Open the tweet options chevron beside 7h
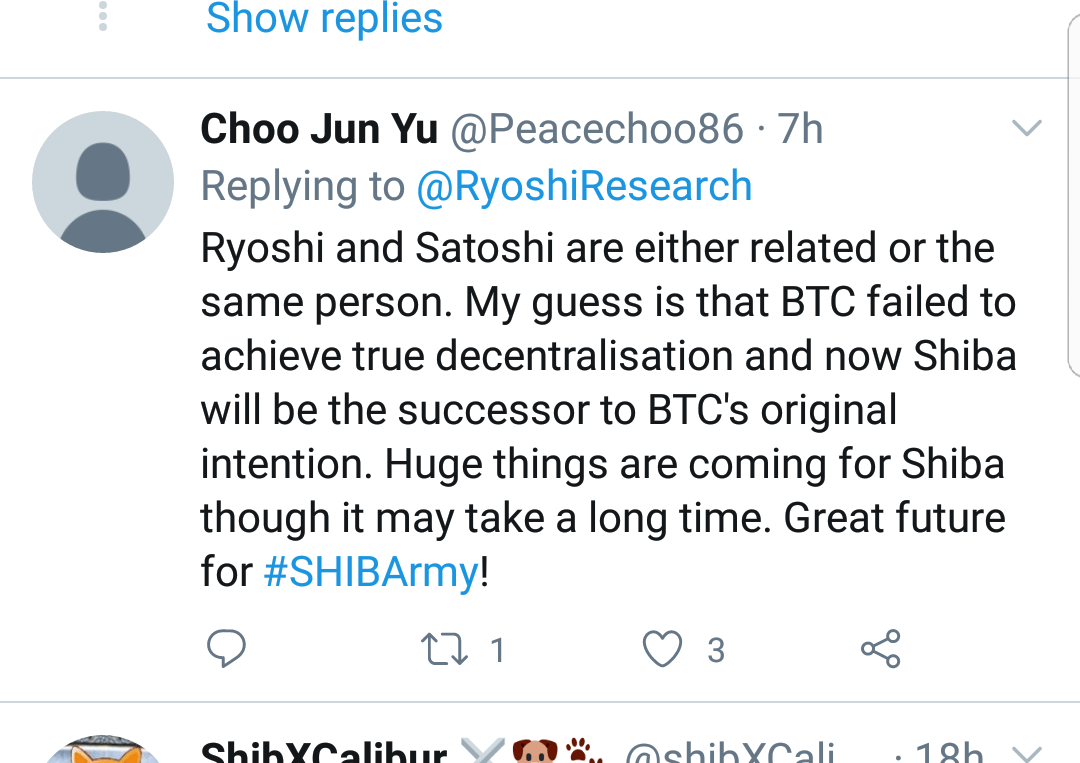This screenshot has width=1080, height=763. [1027, 128]
